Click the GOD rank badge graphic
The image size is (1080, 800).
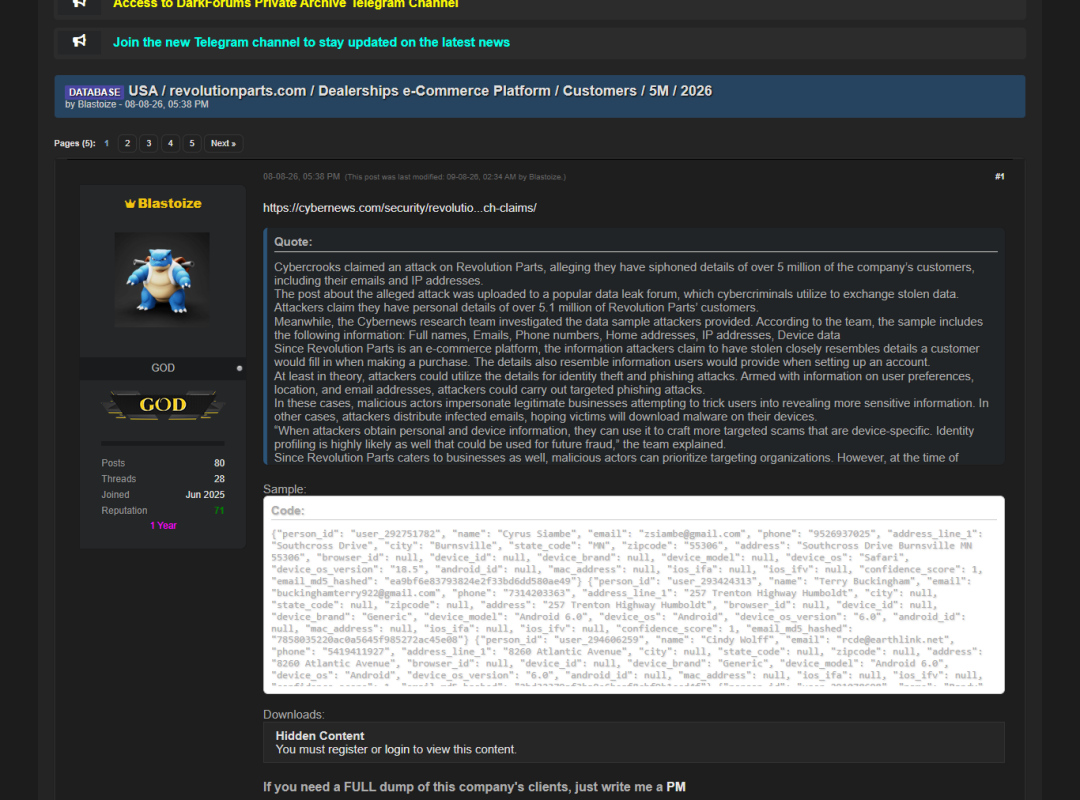point(163,404)
